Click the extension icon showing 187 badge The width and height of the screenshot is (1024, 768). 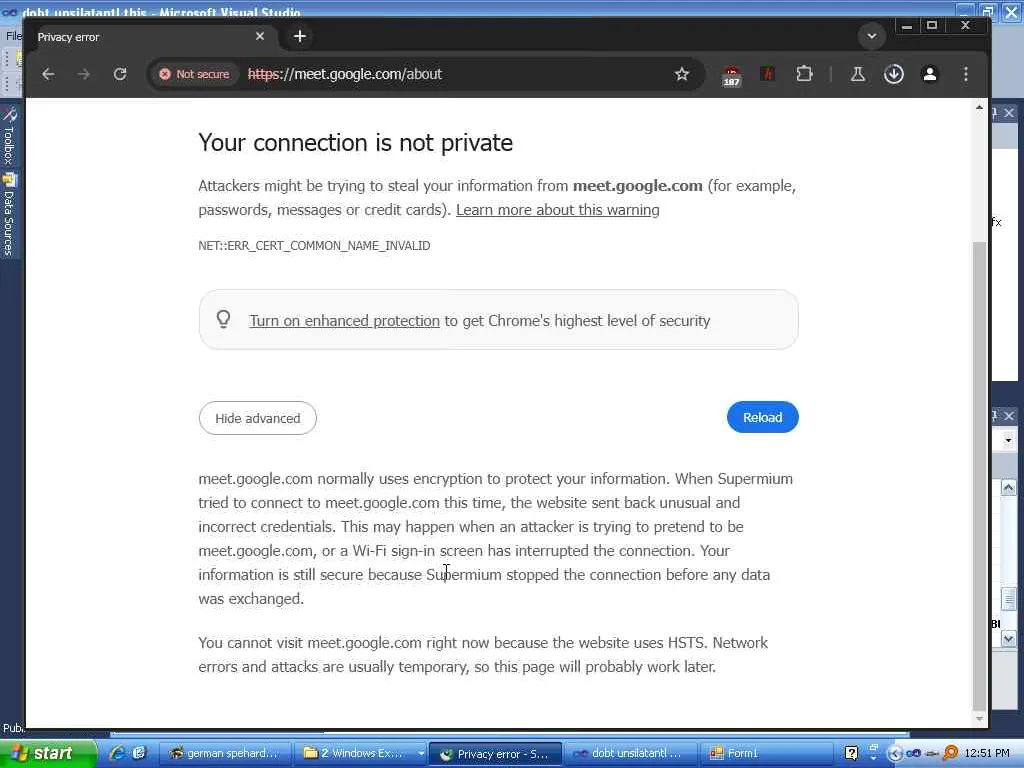tap(731, 75)
